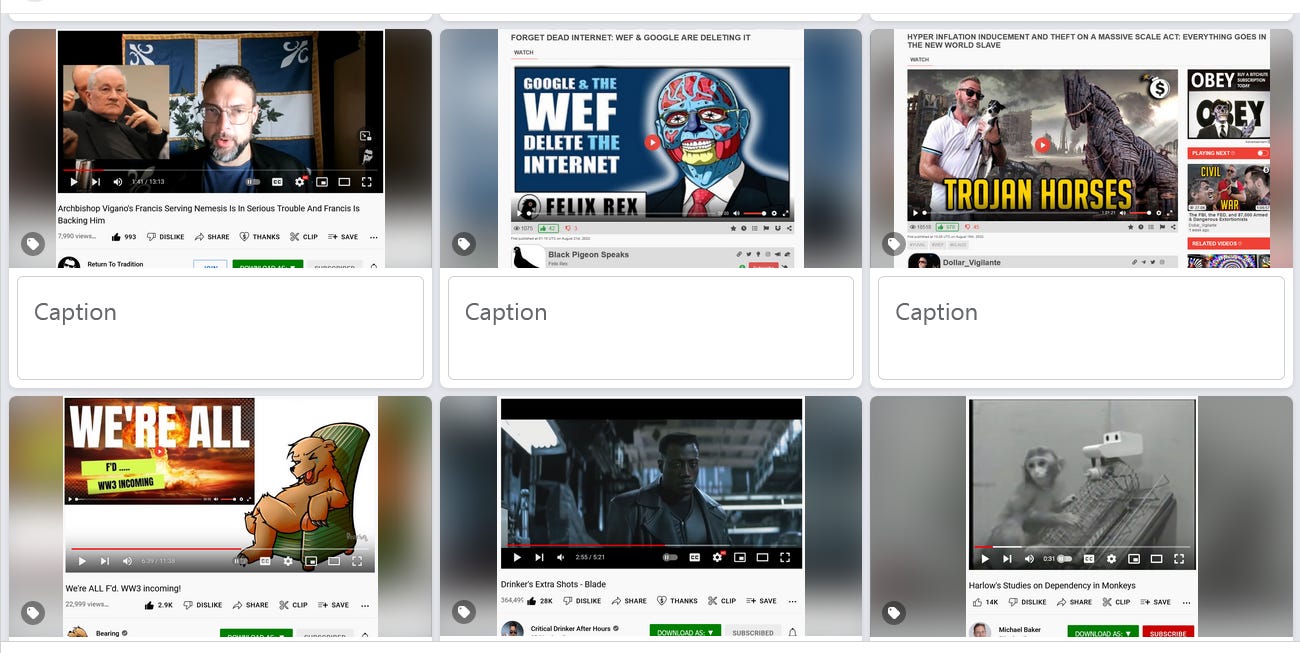Click Critical Drinker After Hours channel name
The image size is (1300, 653).
click(571, 629)
